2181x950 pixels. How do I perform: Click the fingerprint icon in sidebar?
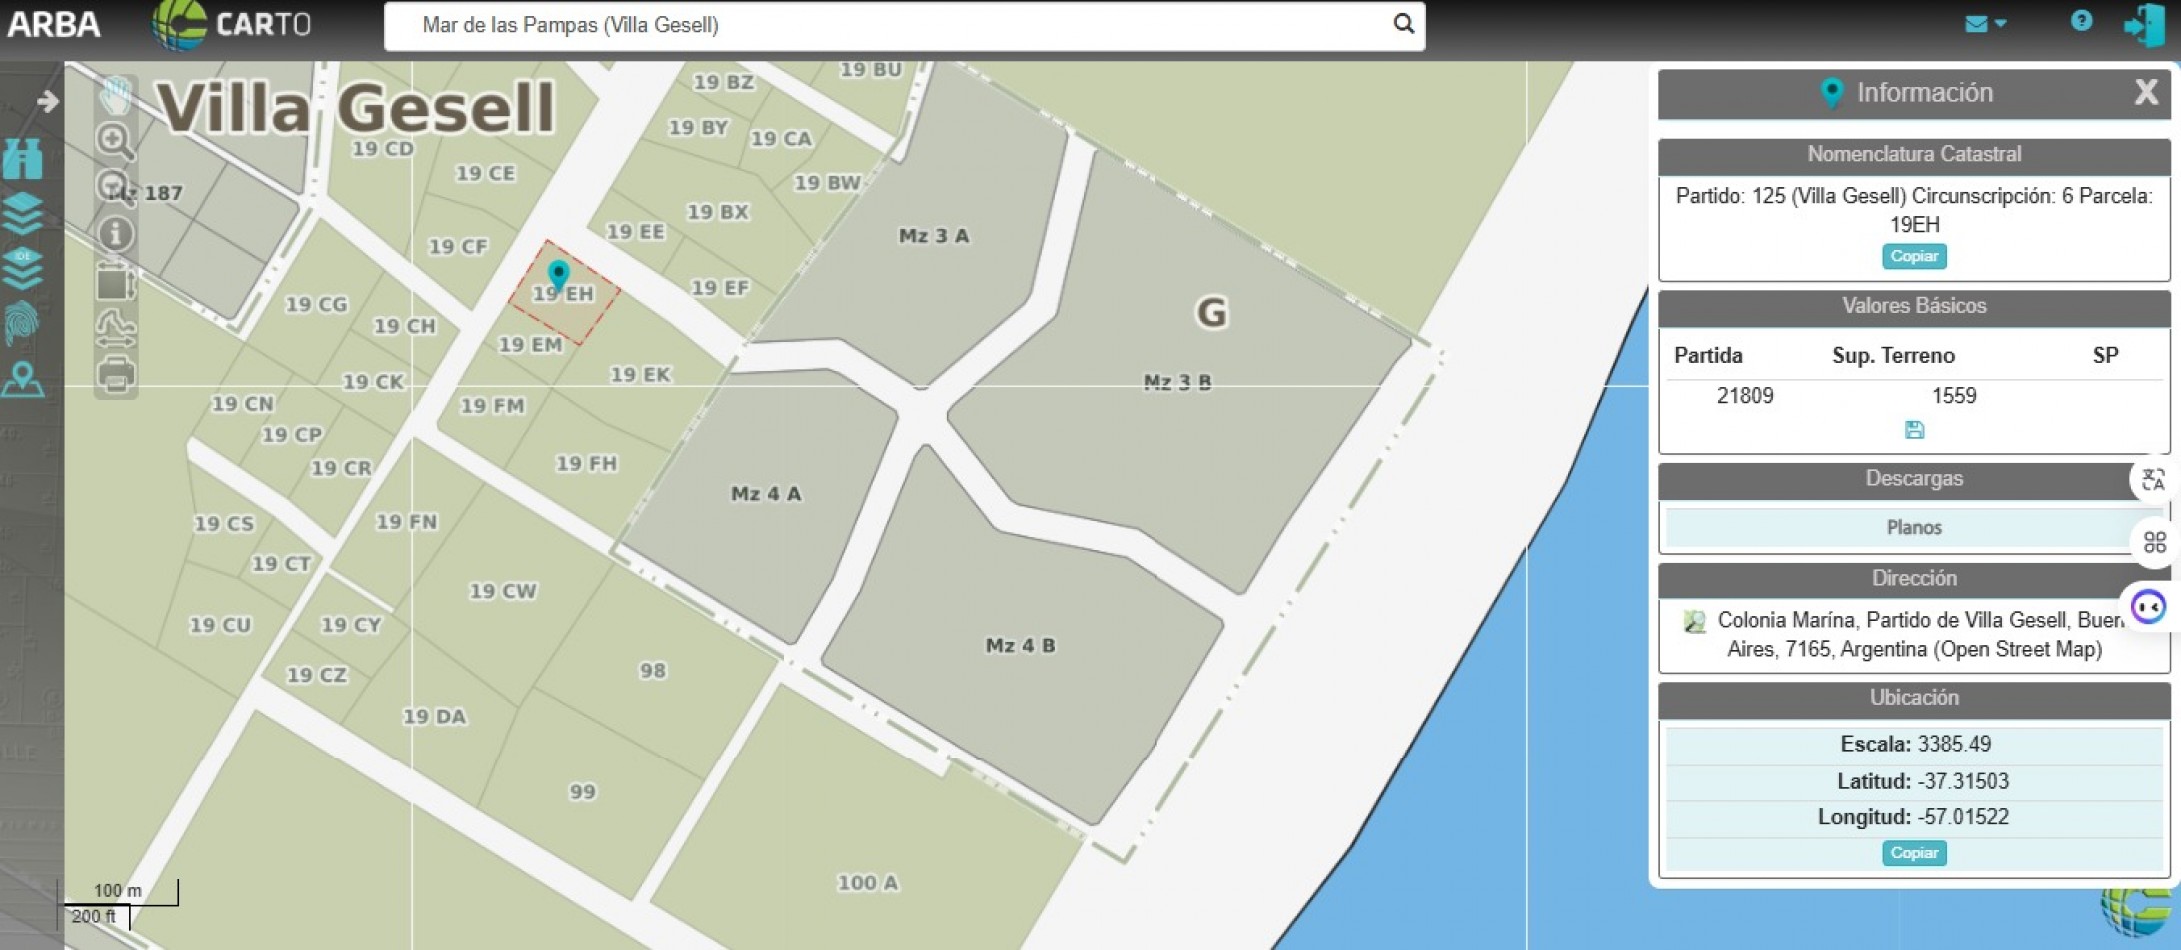(x=23, y=324)
